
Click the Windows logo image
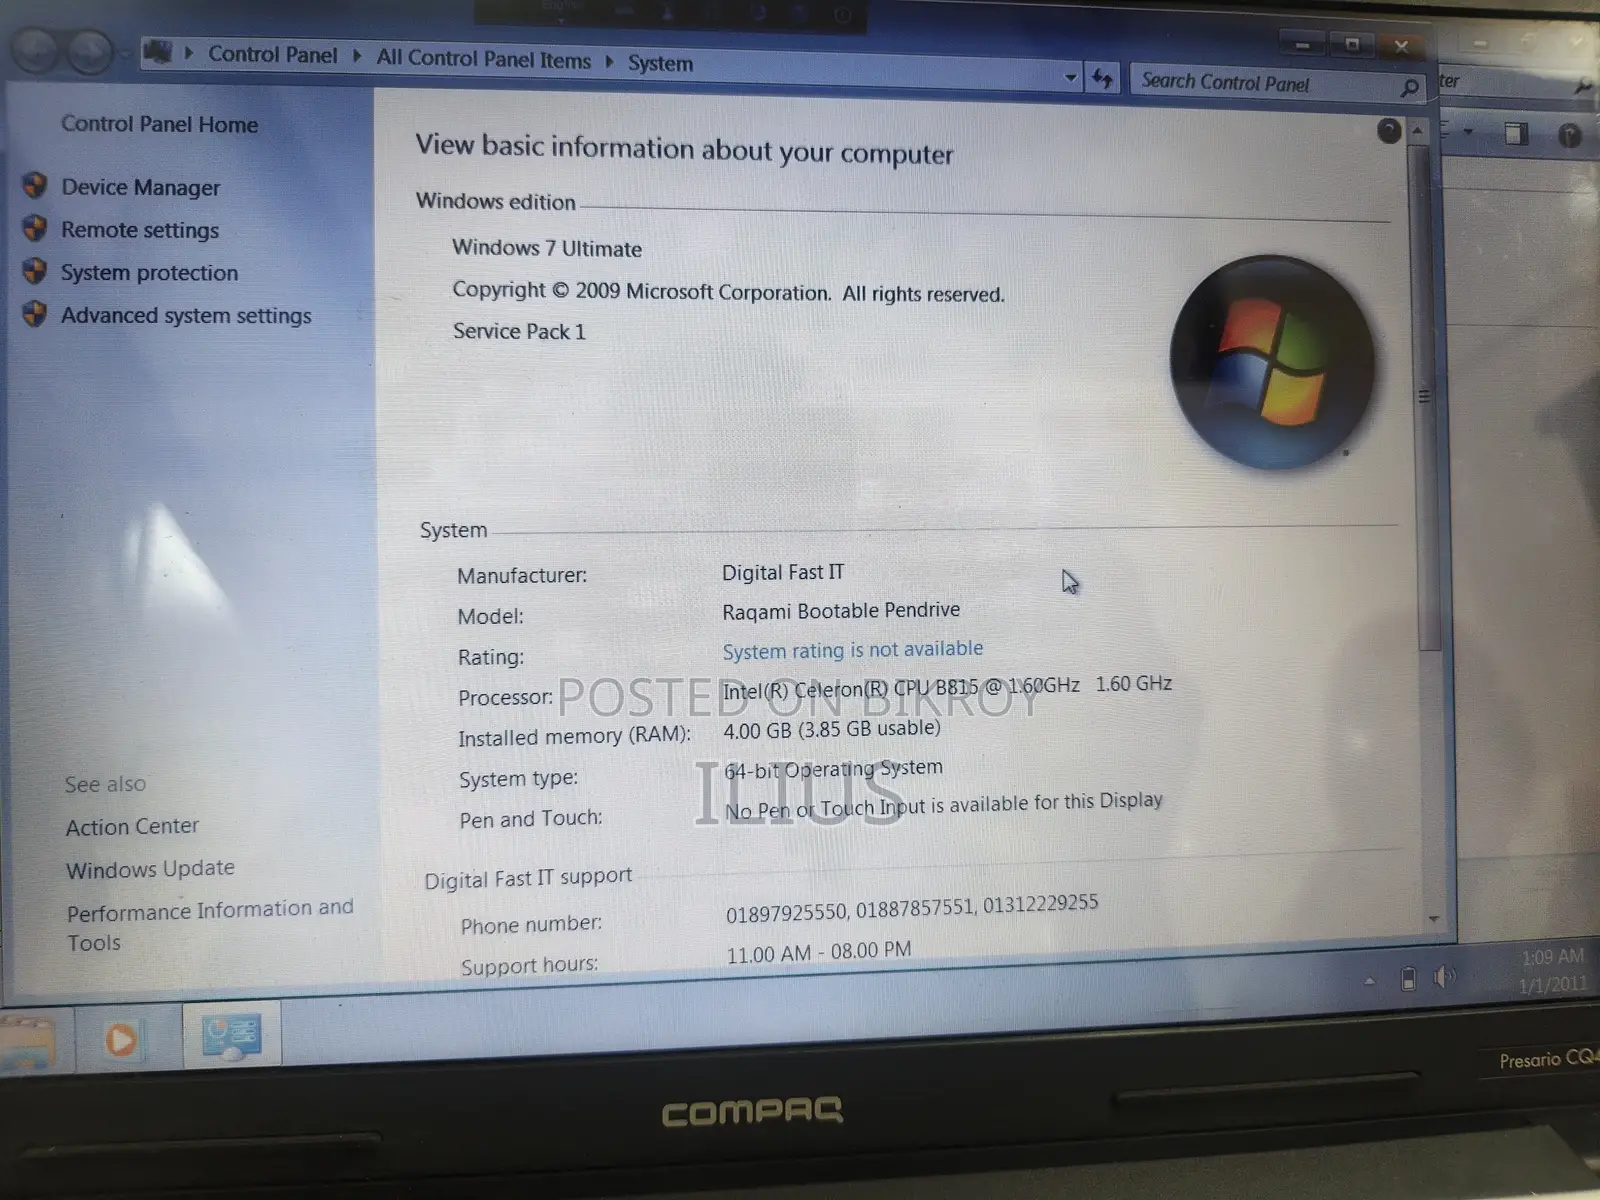point(1272,362)
